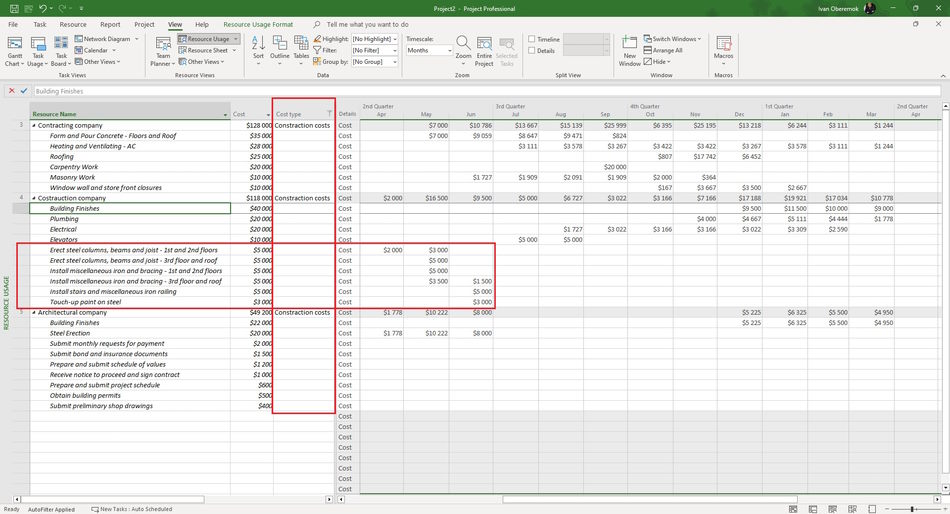Viewport: 950px width, 514px height.
Task: Open Cost type column filter
Action: 330,114
